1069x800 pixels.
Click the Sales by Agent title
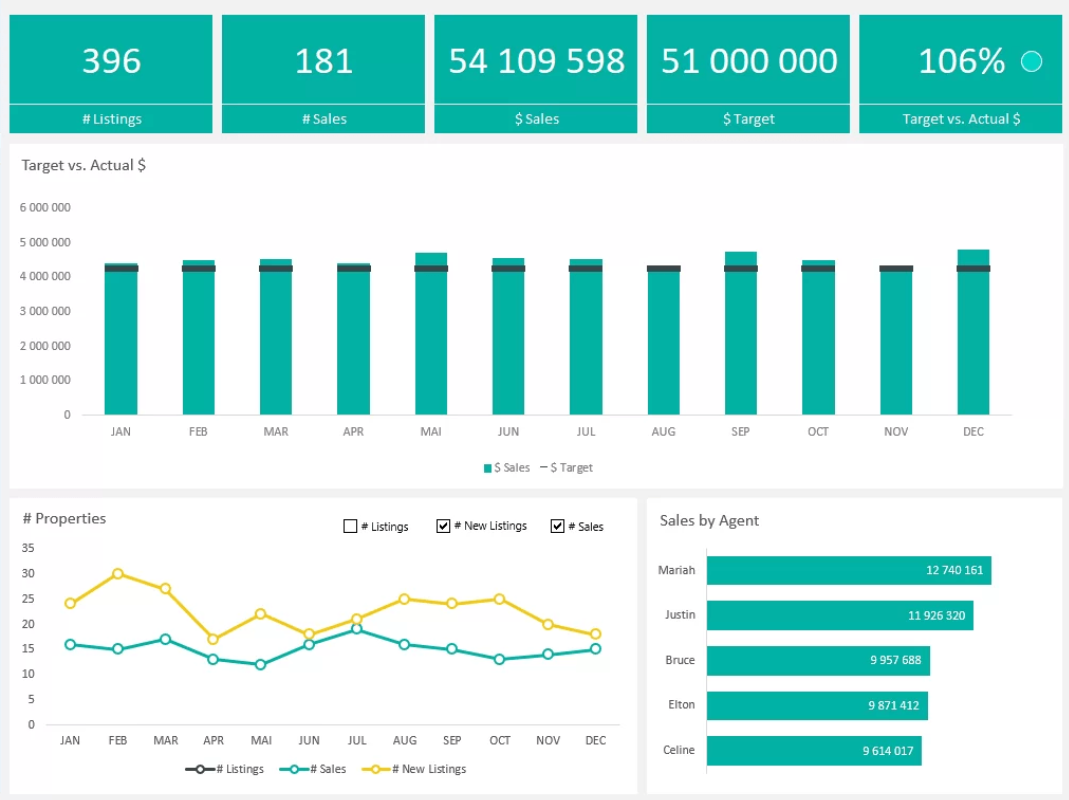pos(709,520)
